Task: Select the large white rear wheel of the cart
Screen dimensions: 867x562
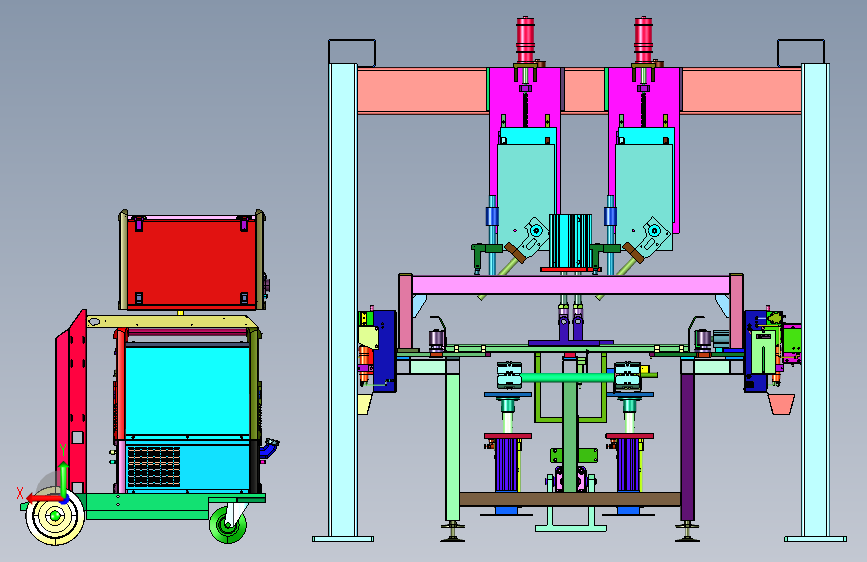Action: click(x=55, y=516)
